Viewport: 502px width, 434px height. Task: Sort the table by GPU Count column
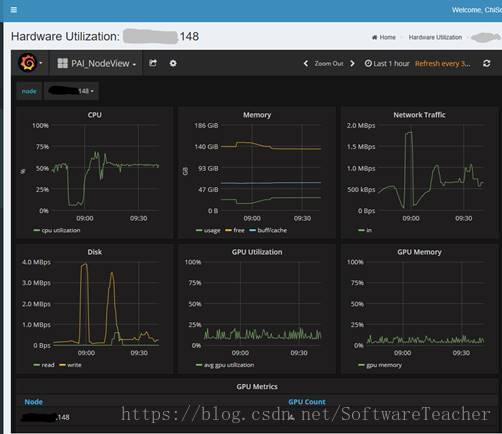coord(307,402)
